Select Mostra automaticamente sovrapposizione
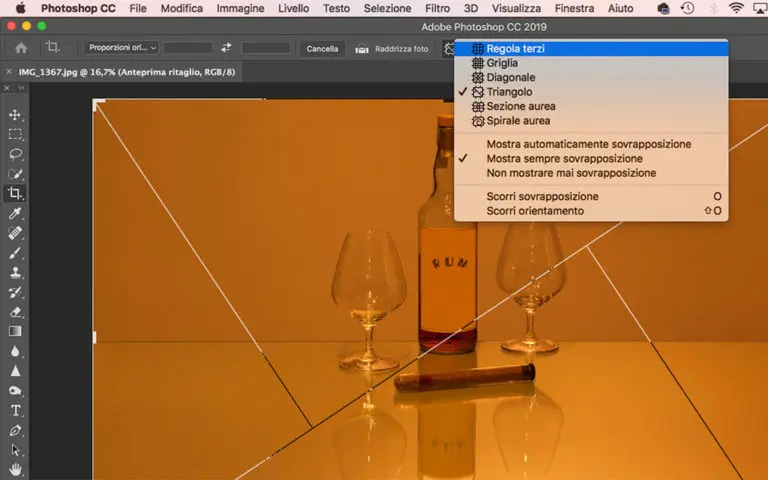Viewport: 768px width, 480px height. (588, 144)
